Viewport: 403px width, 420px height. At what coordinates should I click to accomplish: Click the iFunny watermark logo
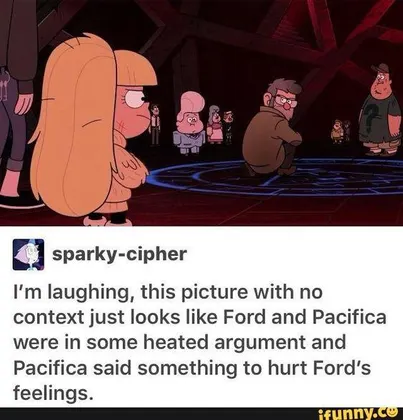[x=358, y=414]
